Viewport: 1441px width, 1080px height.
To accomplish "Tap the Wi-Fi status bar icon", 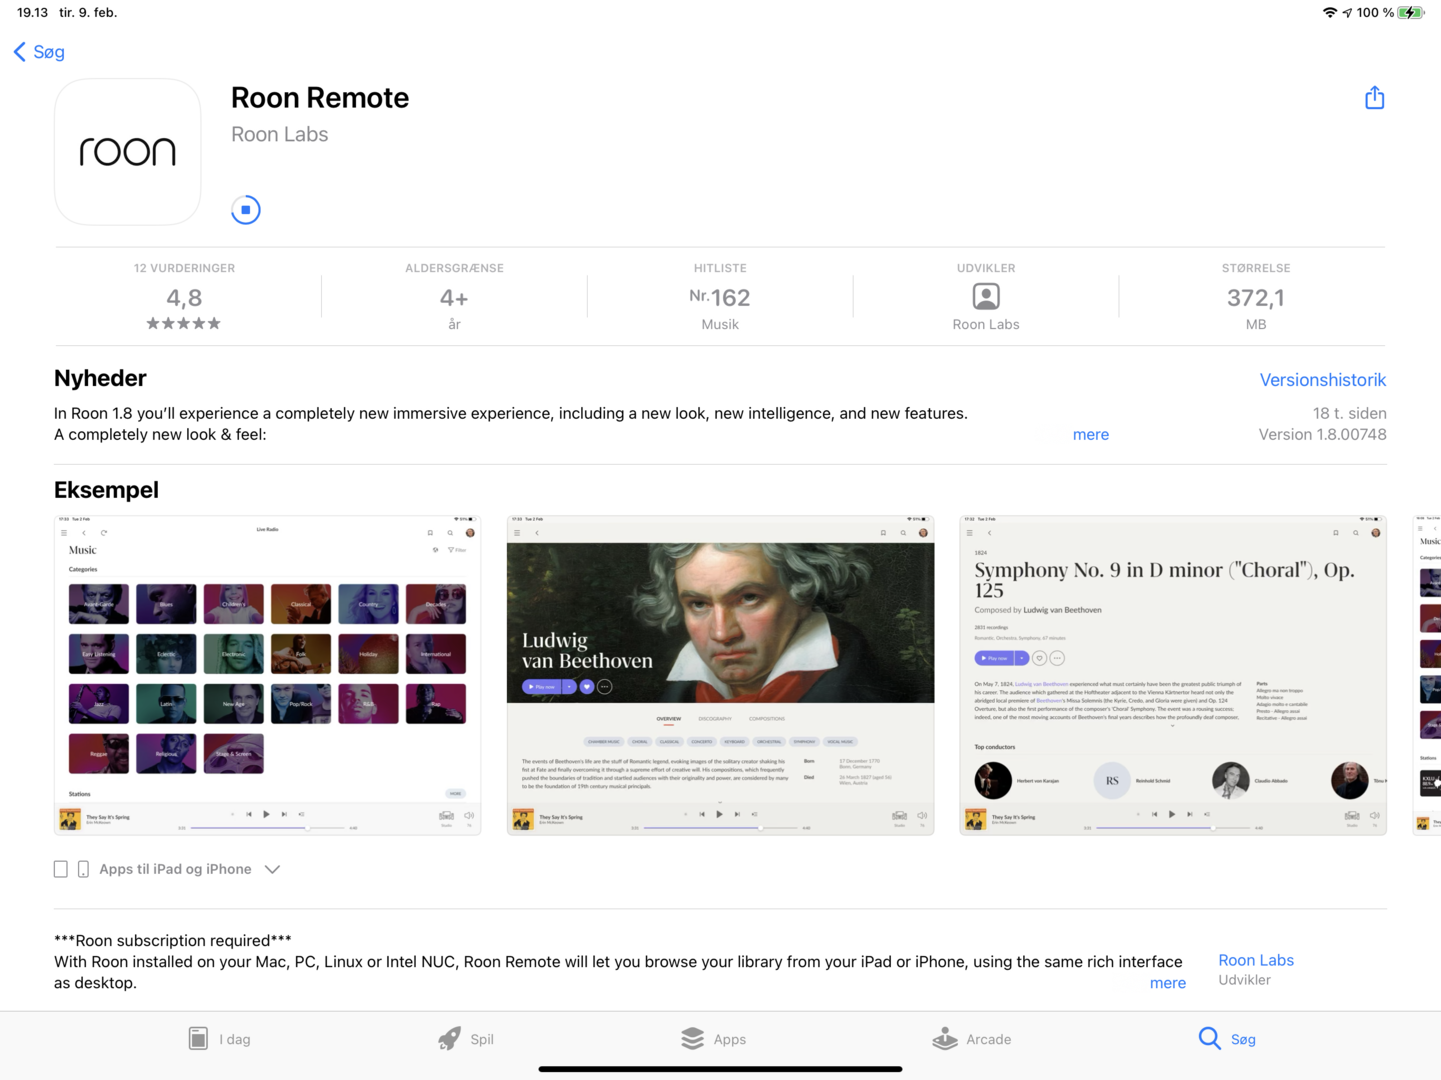I will (1329, 13).
